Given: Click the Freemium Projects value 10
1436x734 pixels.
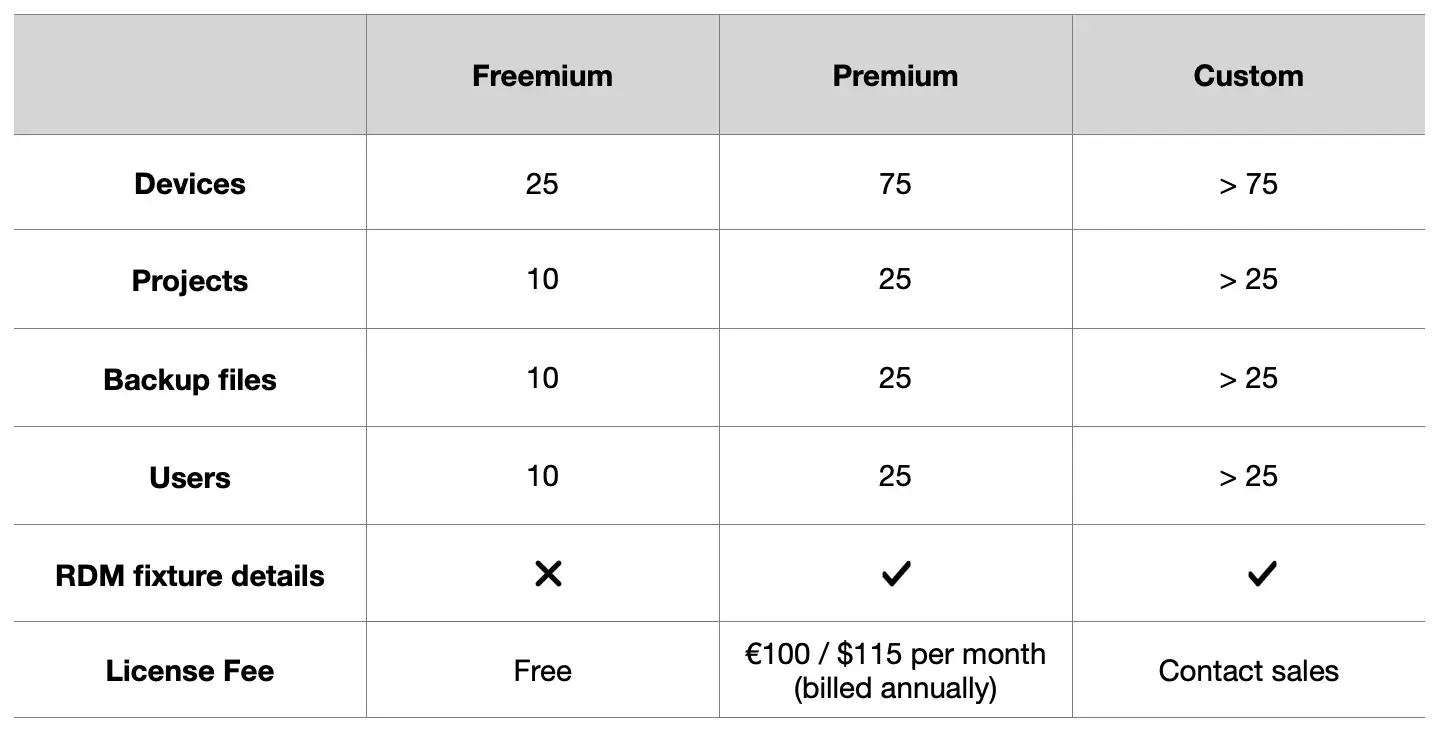Looking at the screenshot, I should (x=542, y=279).
